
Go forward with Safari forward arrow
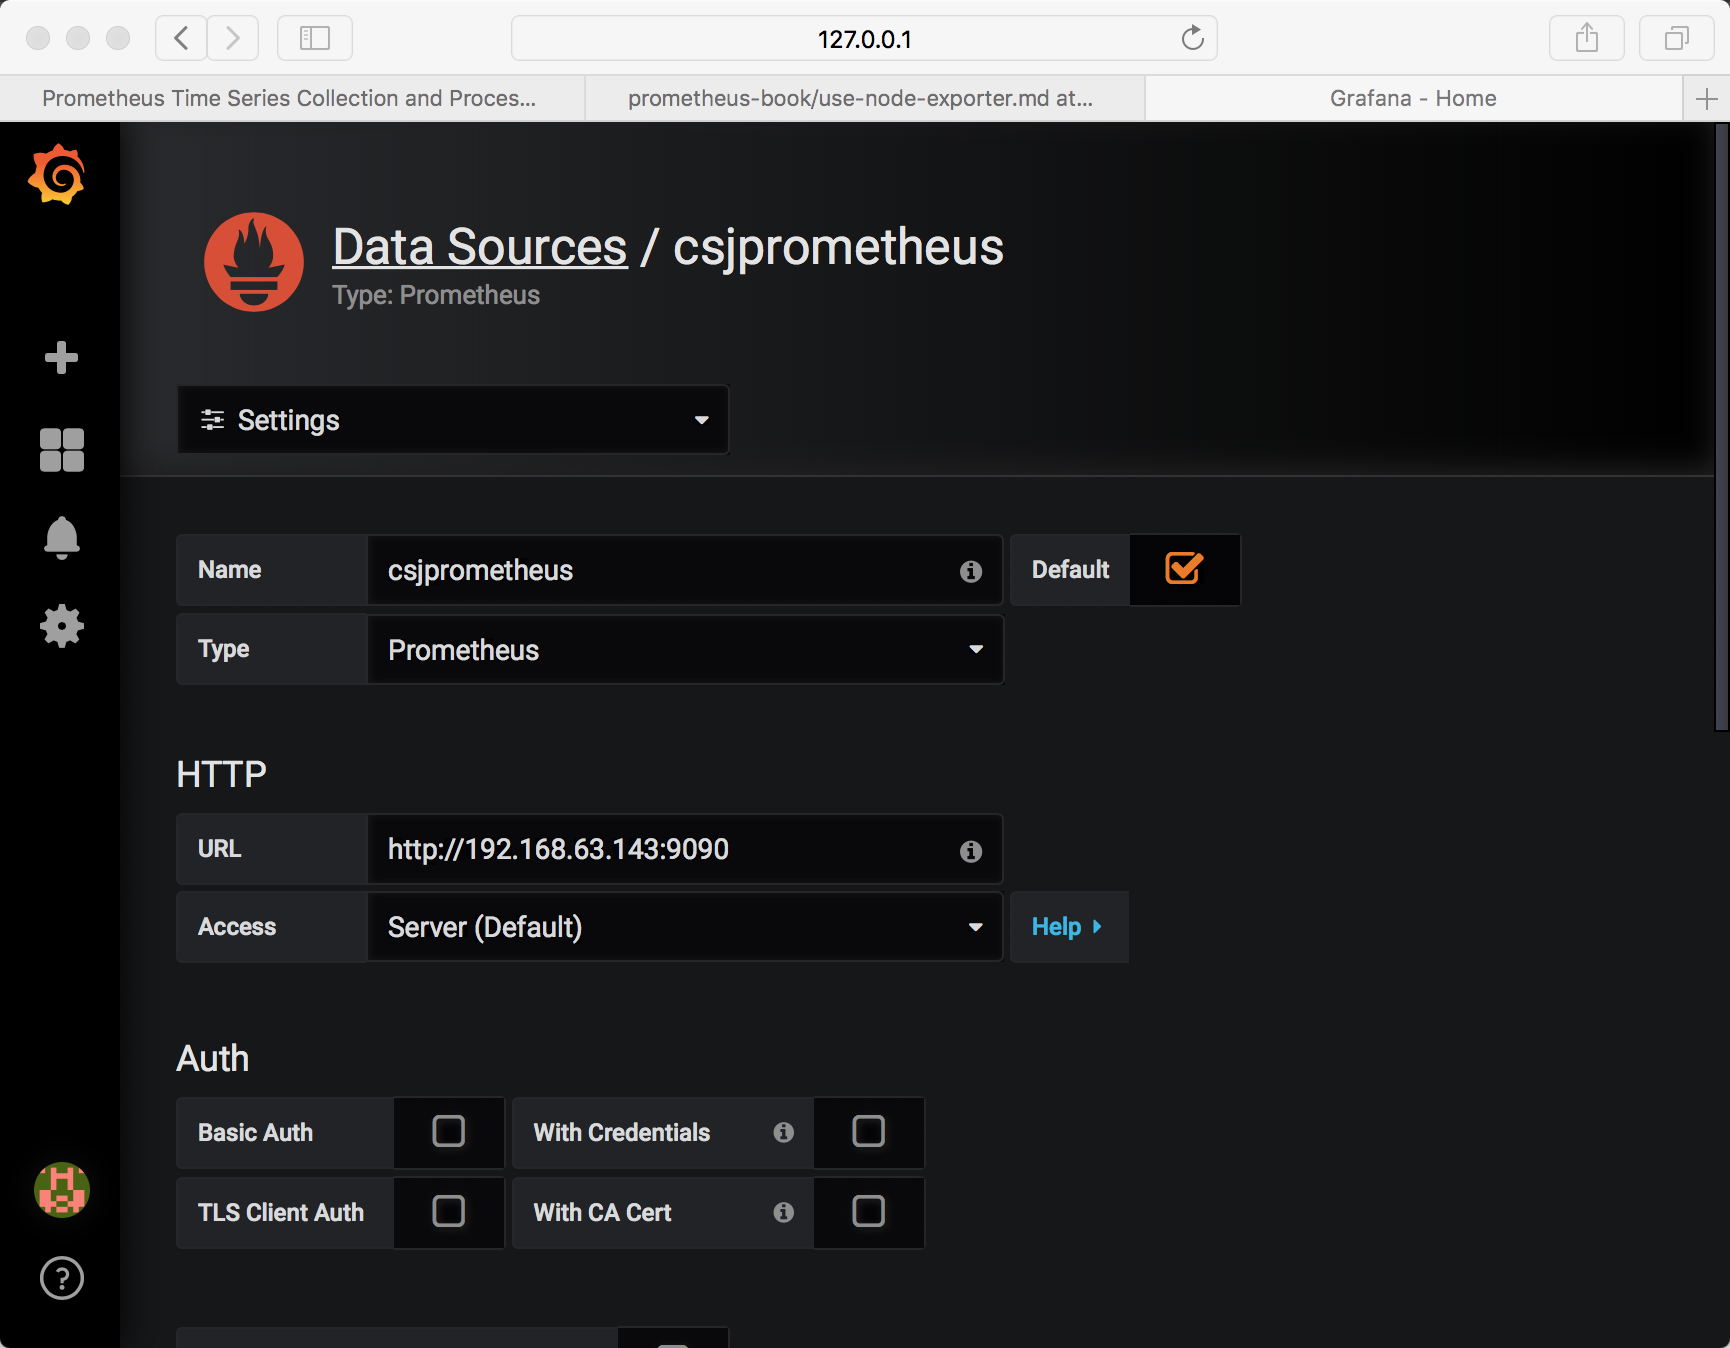(x=233, y=38)
